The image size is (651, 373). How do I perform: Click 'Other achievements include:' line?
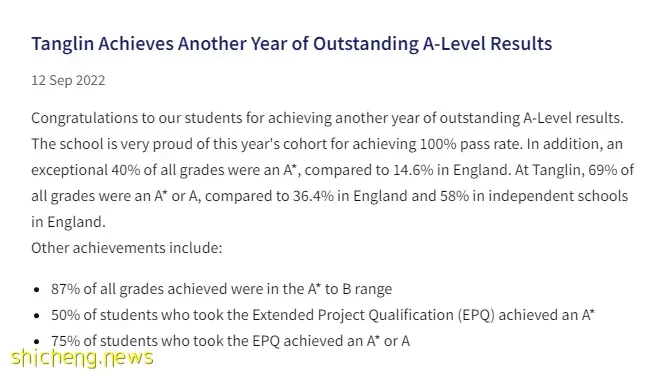click(x=127, y=248)
